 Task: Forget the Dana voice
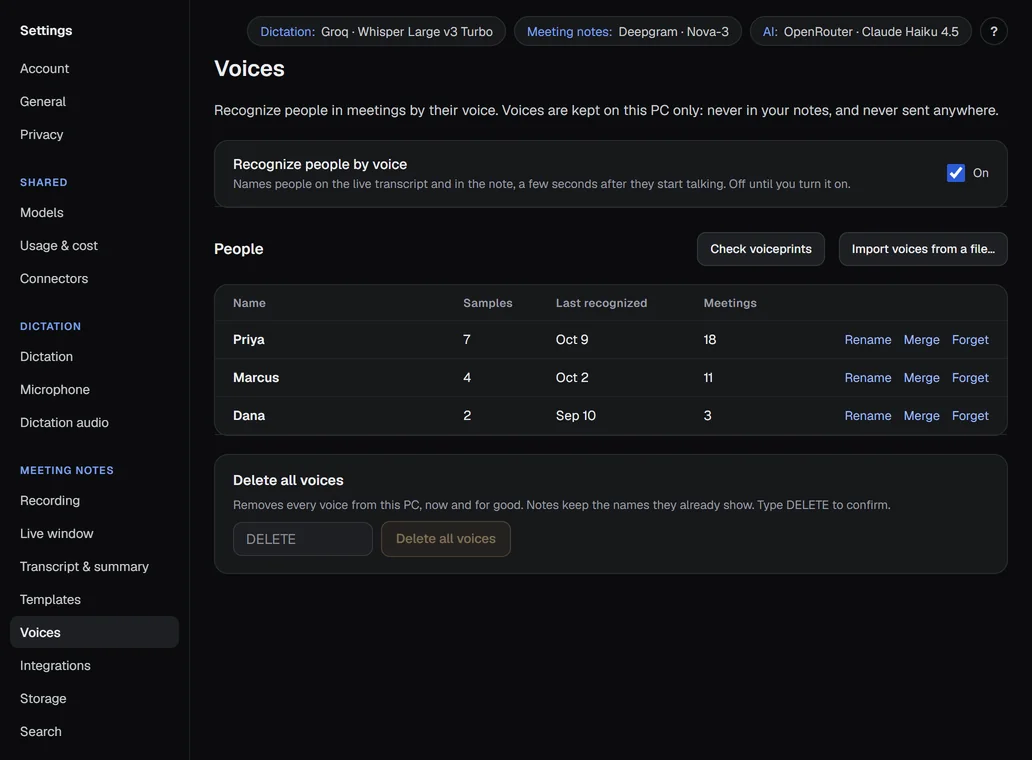[x=970, y=416]
